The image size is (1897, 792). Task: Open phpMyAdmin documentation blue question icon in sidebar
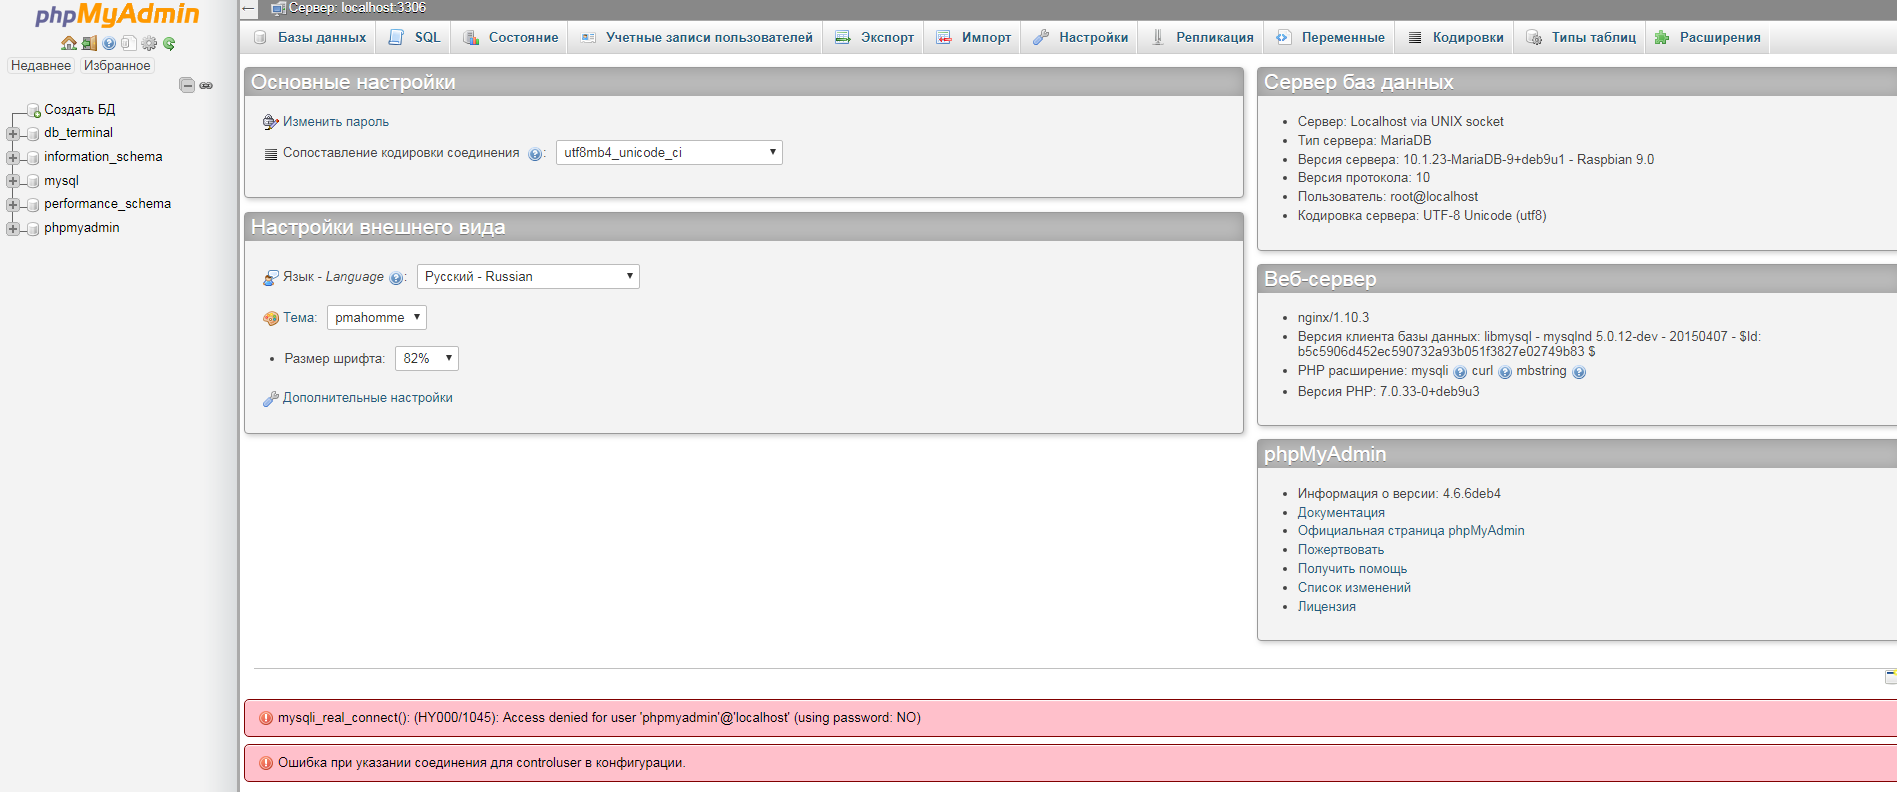coord(109,43)
